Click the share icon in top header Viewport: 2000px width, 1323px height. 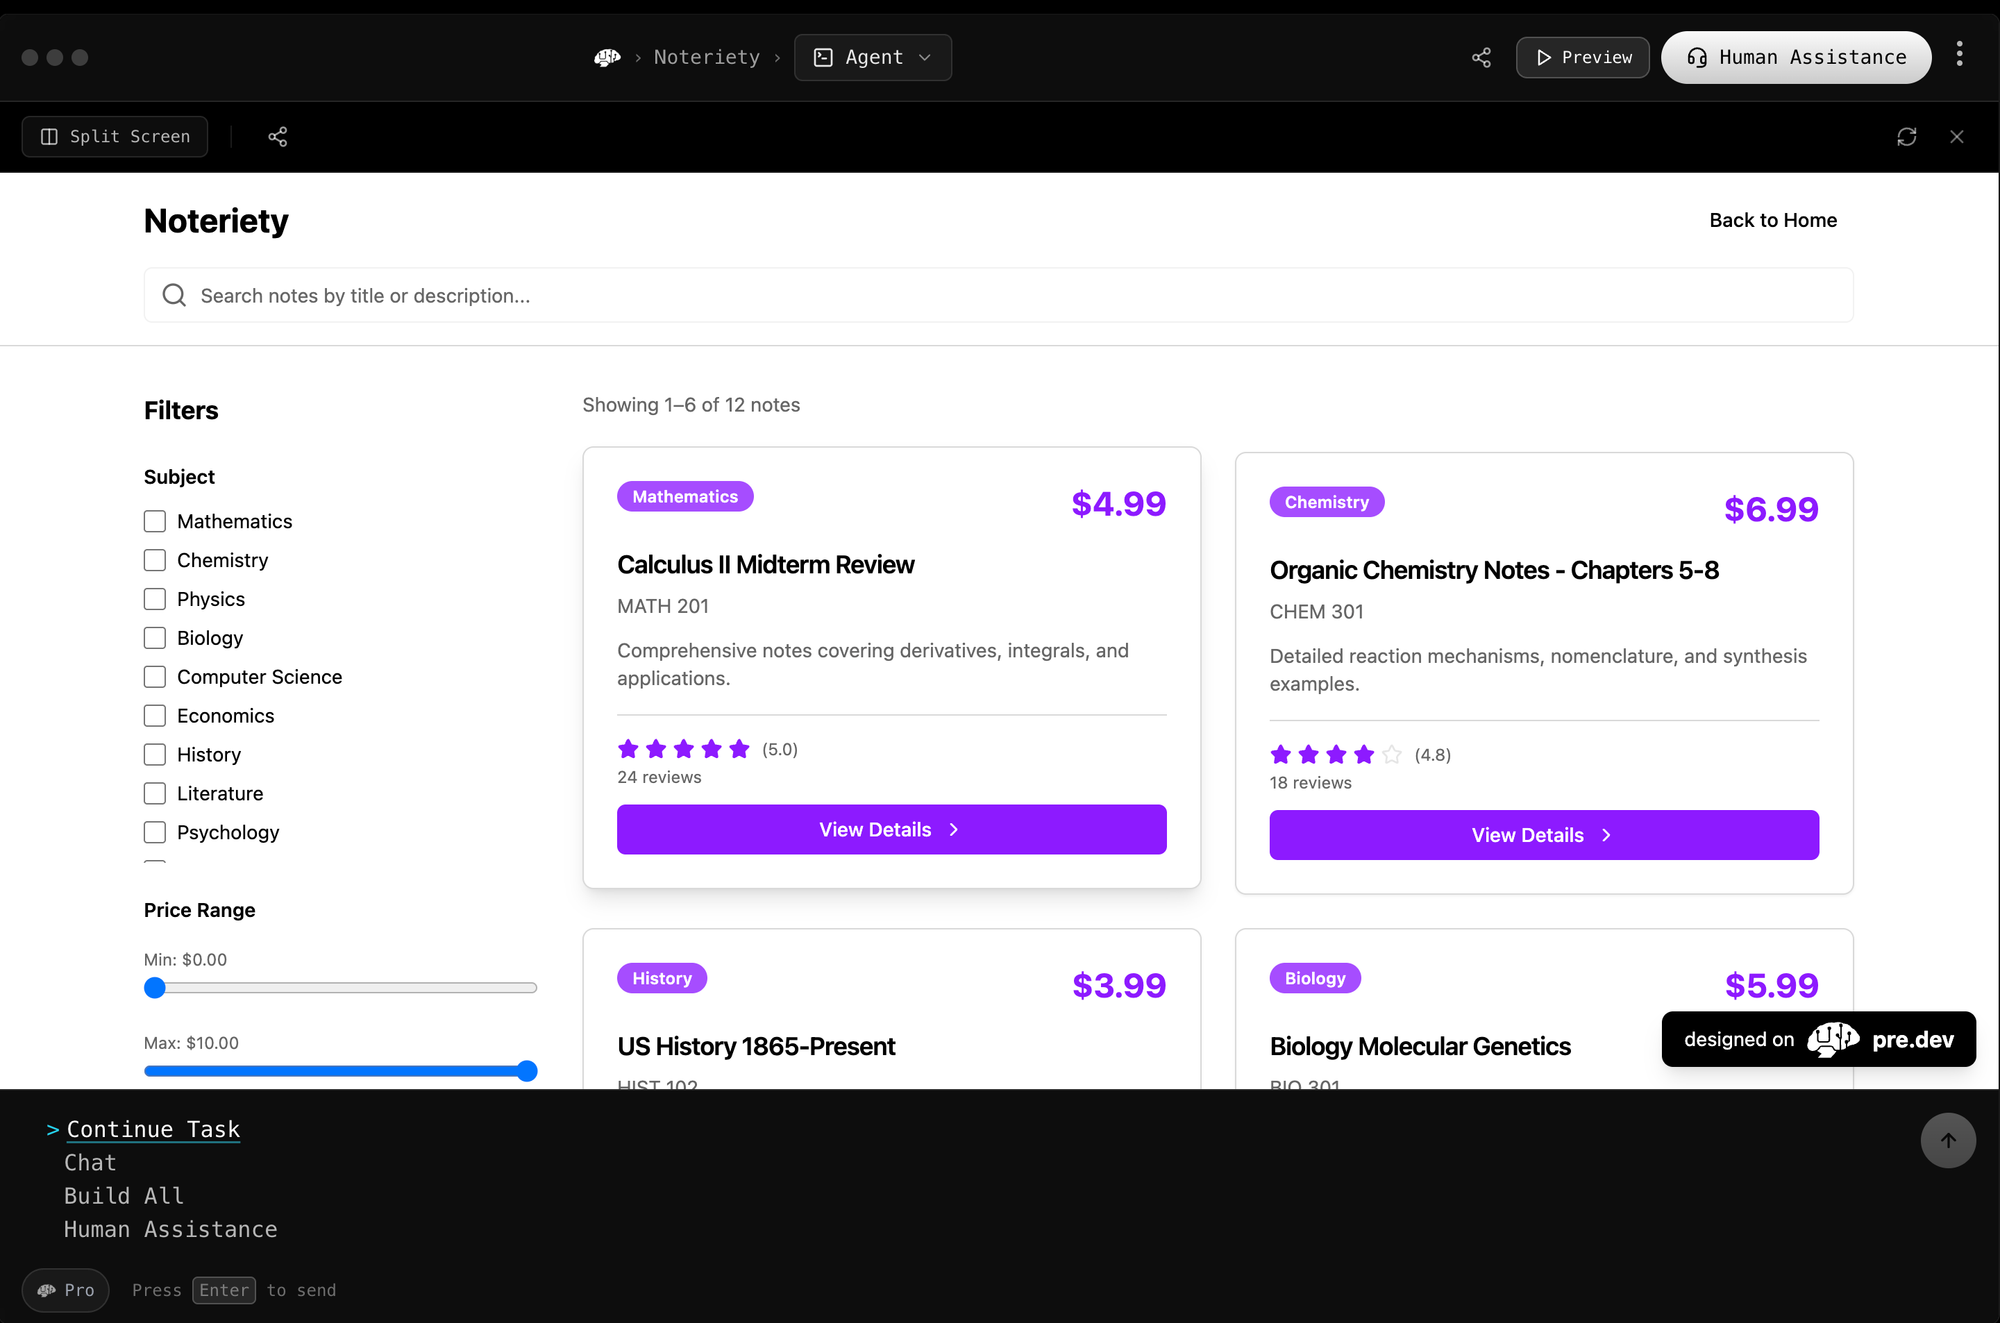(1481, 58)
